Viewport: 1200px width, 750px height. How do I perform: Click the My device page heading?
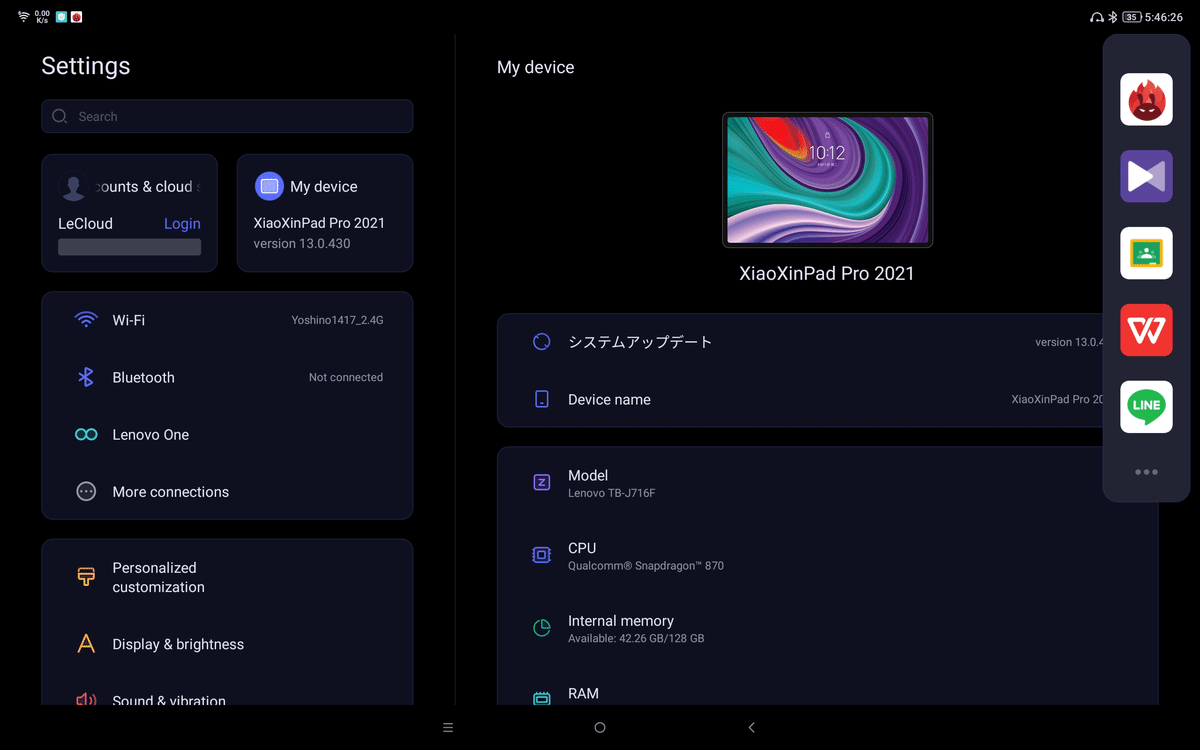(x=536, y=68)
